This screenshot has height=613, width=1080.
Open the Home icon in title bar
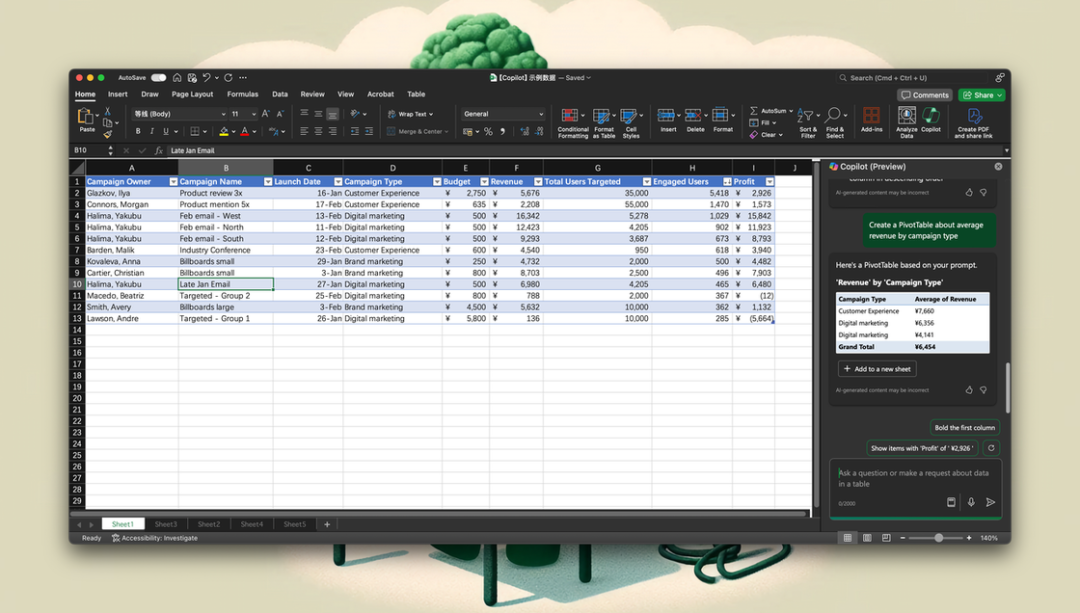click(177, 78)
